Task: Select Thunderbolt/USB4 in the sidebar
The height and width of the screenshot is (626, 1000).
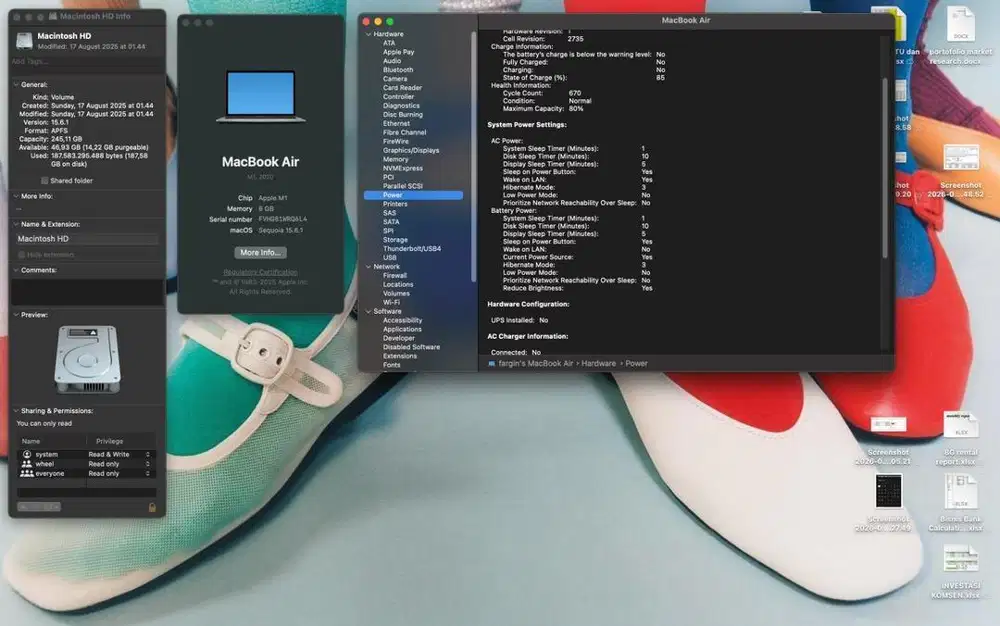Action: (x=412, y=249)
